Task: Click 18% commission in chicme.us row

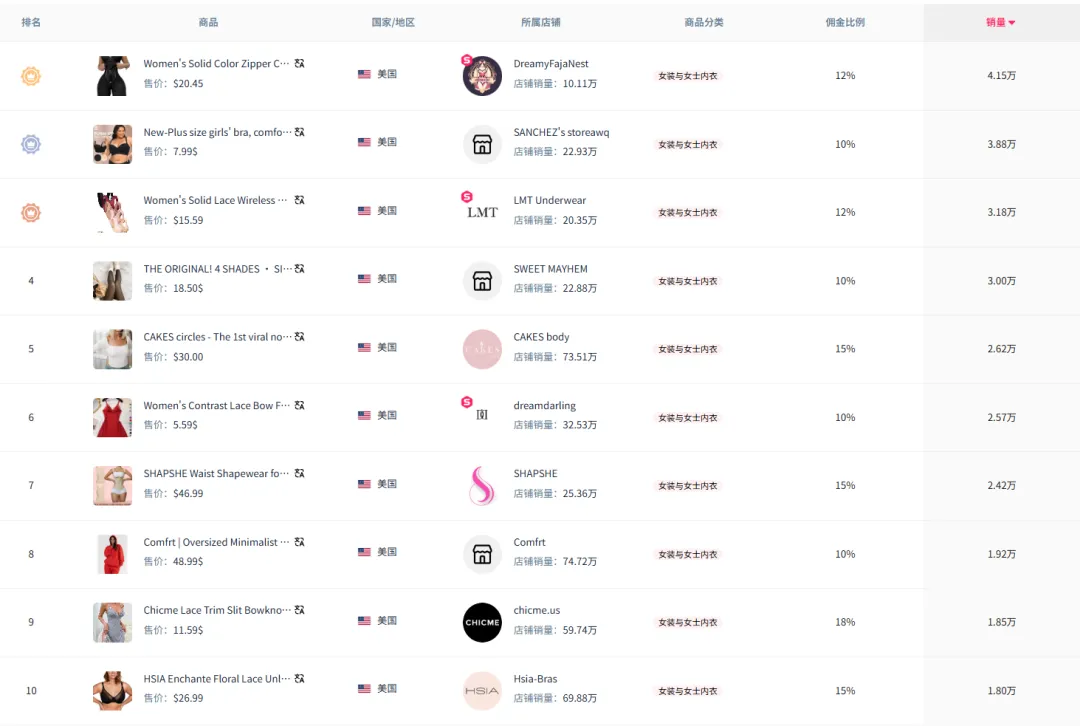Action: 845,621
